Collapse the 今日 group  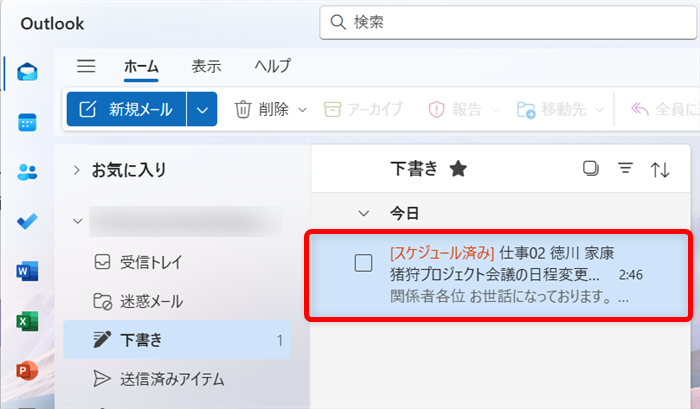click(364, 213)
